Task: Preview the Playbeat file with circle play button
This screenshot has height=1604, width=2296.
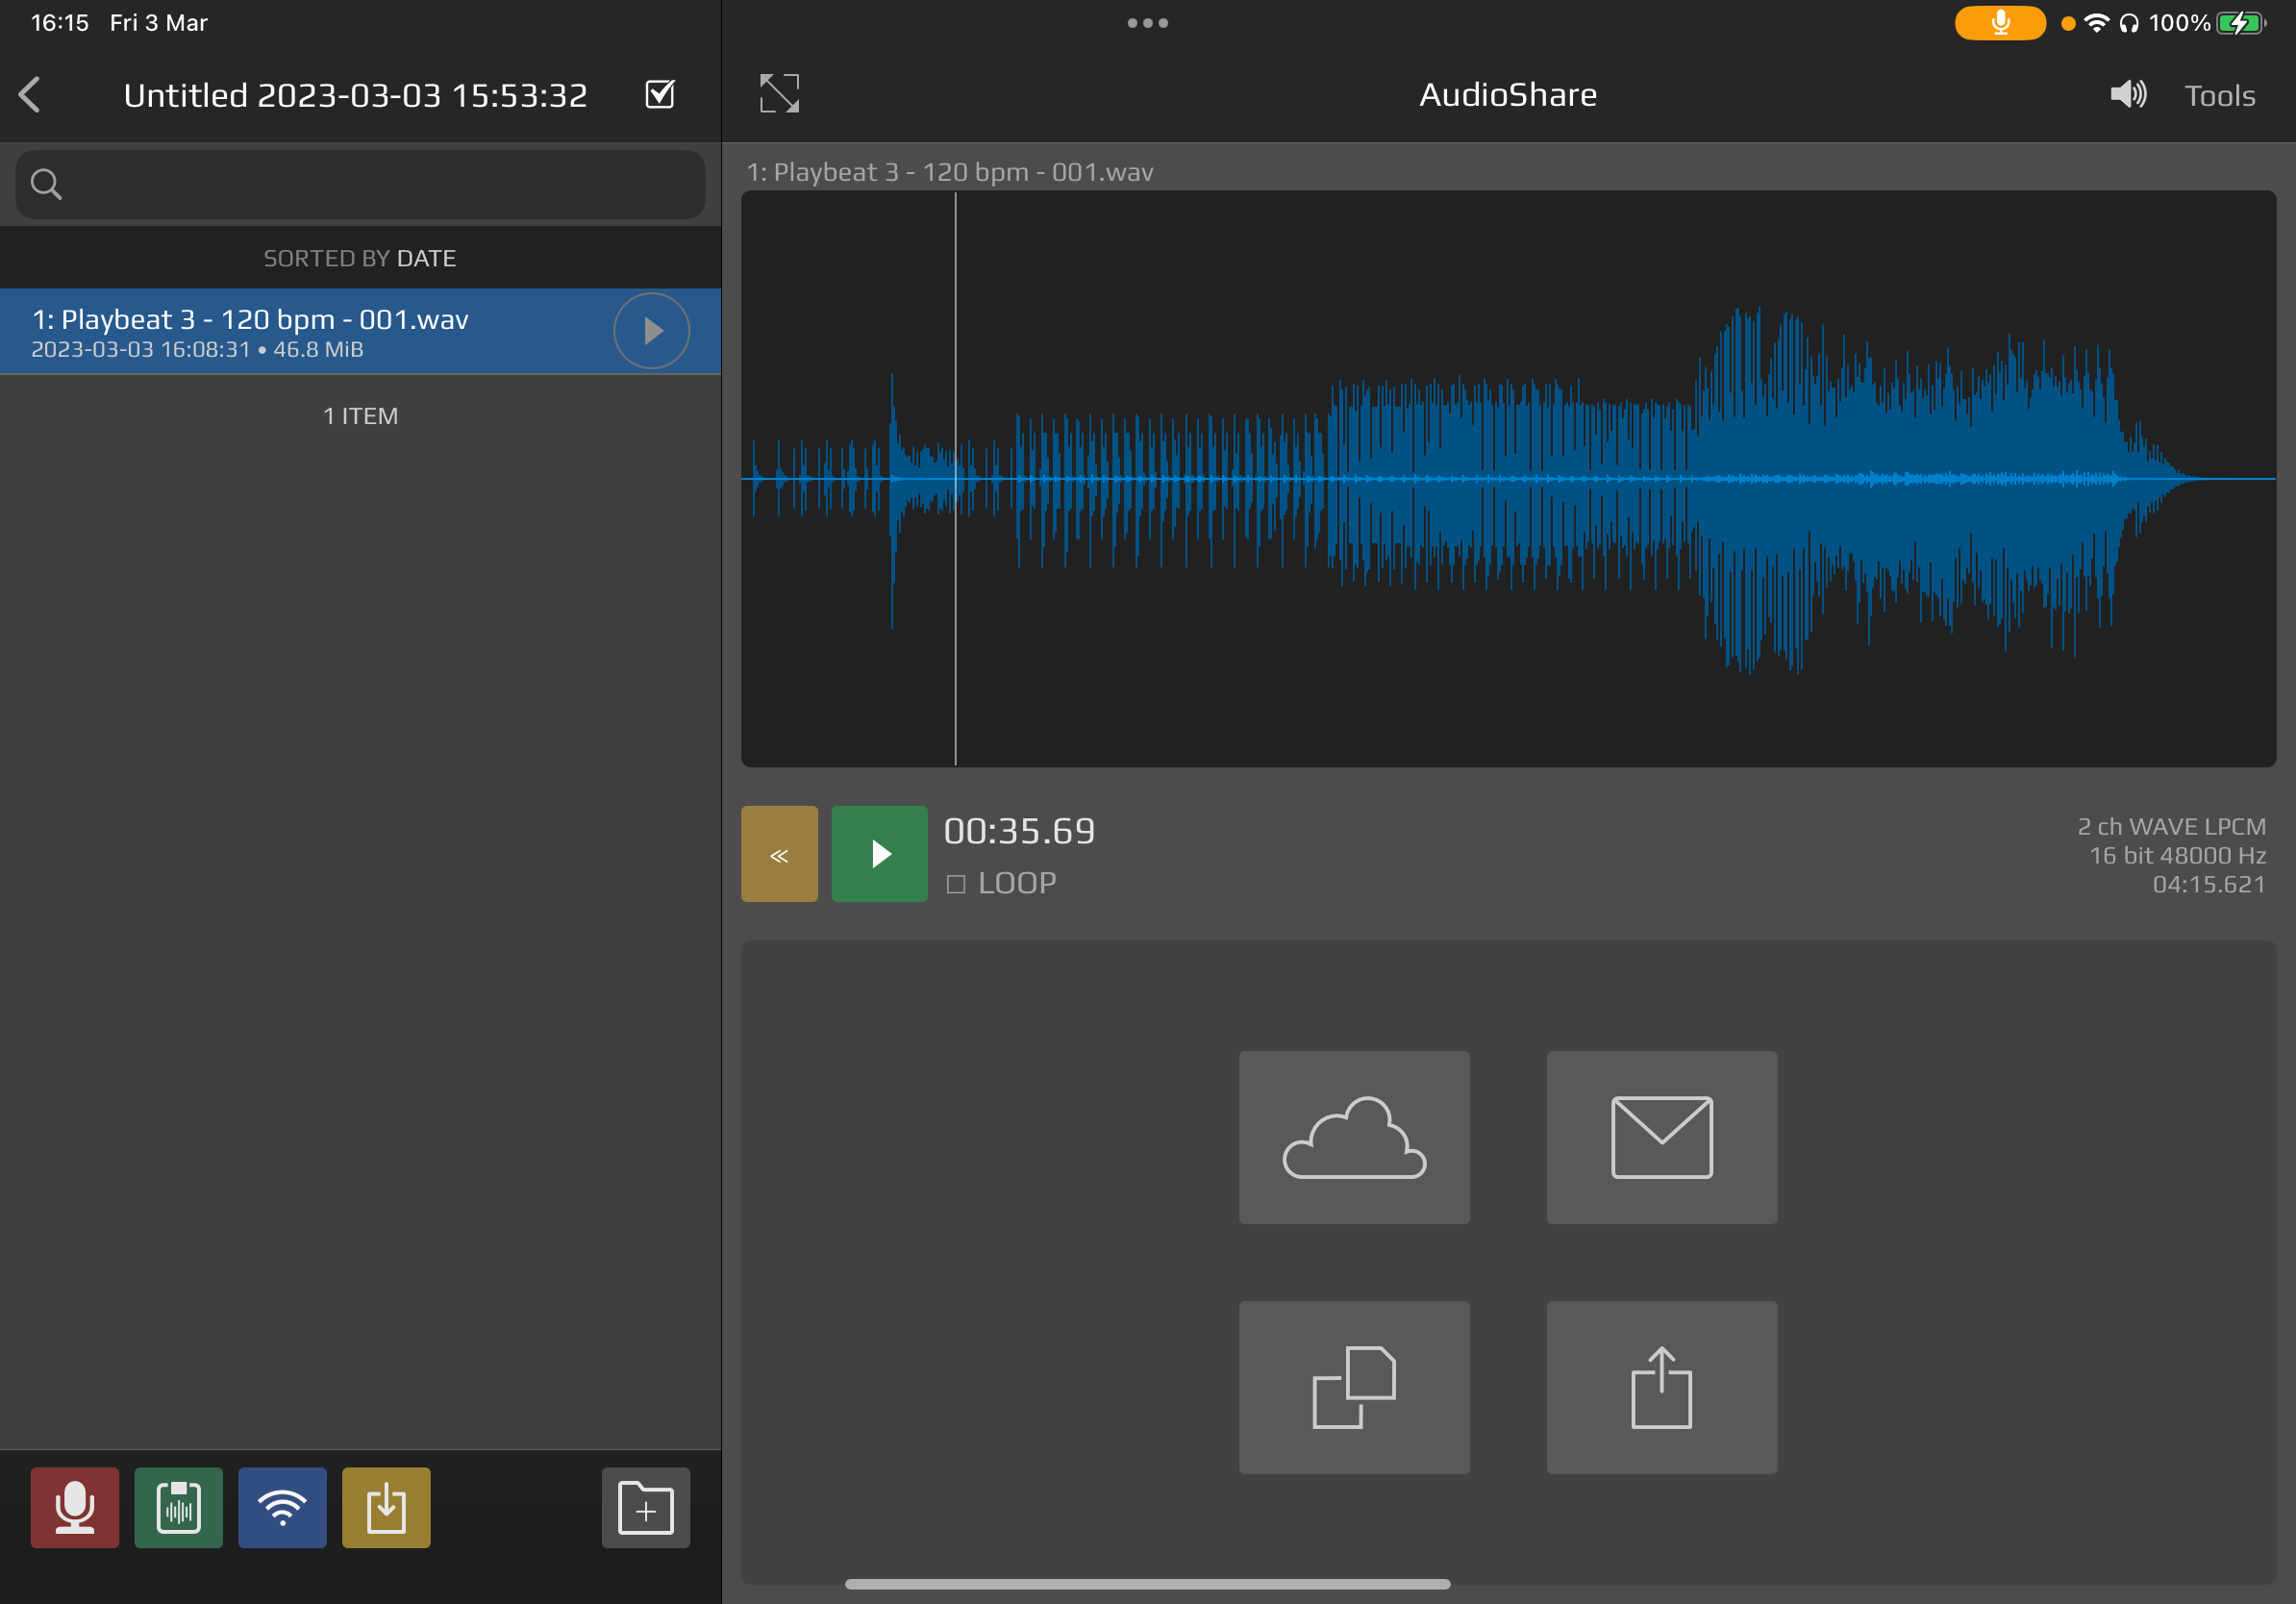Action: (x=652, y=331)
